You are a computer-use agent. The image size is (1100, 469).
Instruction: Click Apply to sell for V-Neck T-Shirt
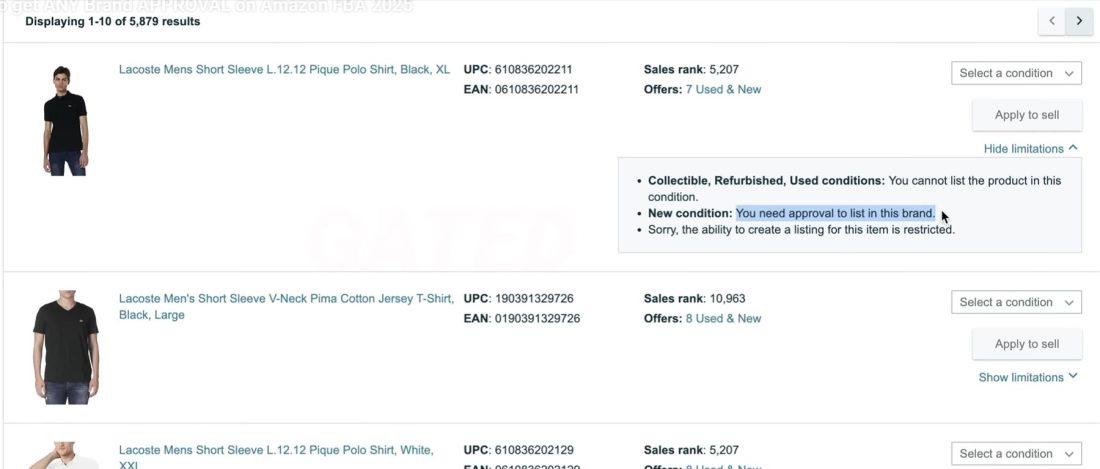(1026, 344)
